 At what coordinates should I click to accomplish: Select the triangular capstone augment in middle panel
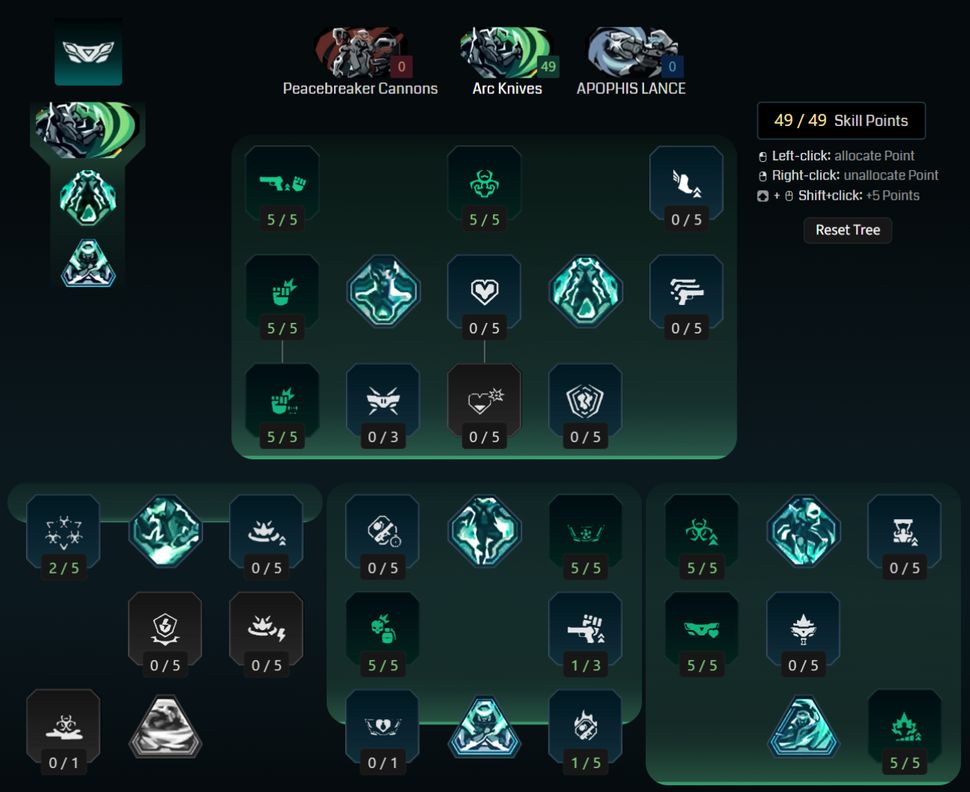click(x=484, y=727)
